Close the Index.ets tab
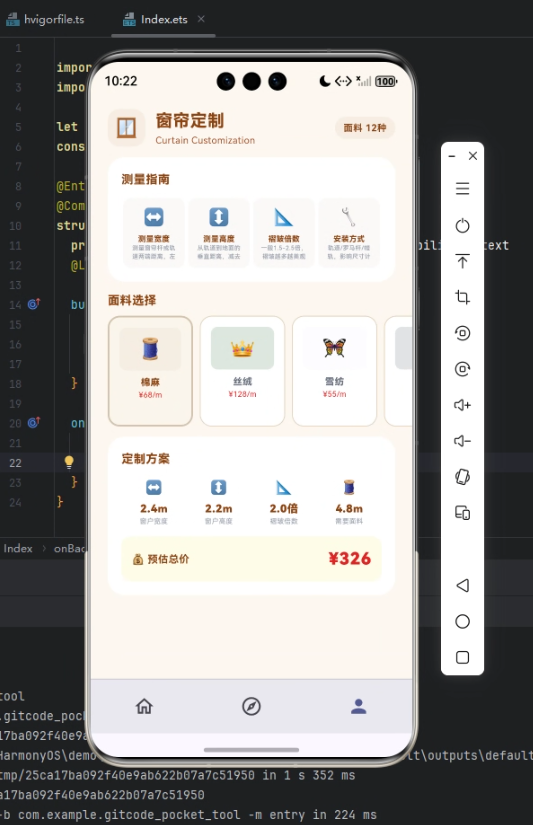This screenshot has width=533, height=825. [201, 19]
